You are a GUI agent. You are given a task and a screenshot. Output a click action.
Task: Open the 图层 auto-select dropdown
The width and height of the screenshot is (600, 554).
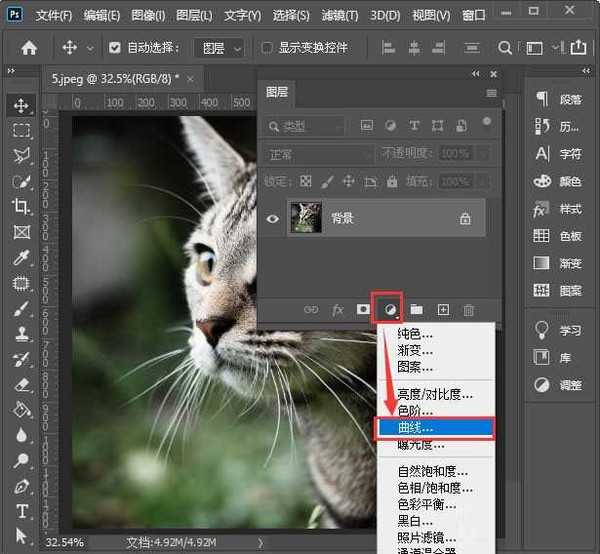(221, 48)
